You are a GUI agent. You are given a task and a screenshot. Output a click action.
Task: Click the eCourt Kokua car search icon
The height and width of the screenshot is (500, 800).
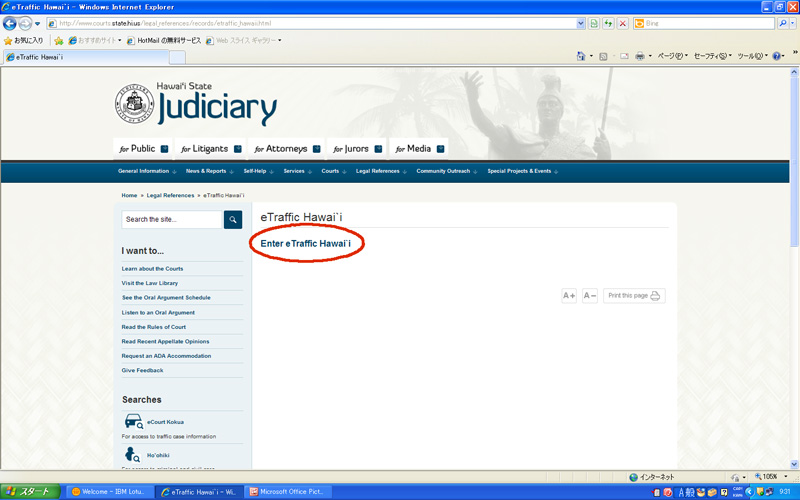click(x=134, y=421)
